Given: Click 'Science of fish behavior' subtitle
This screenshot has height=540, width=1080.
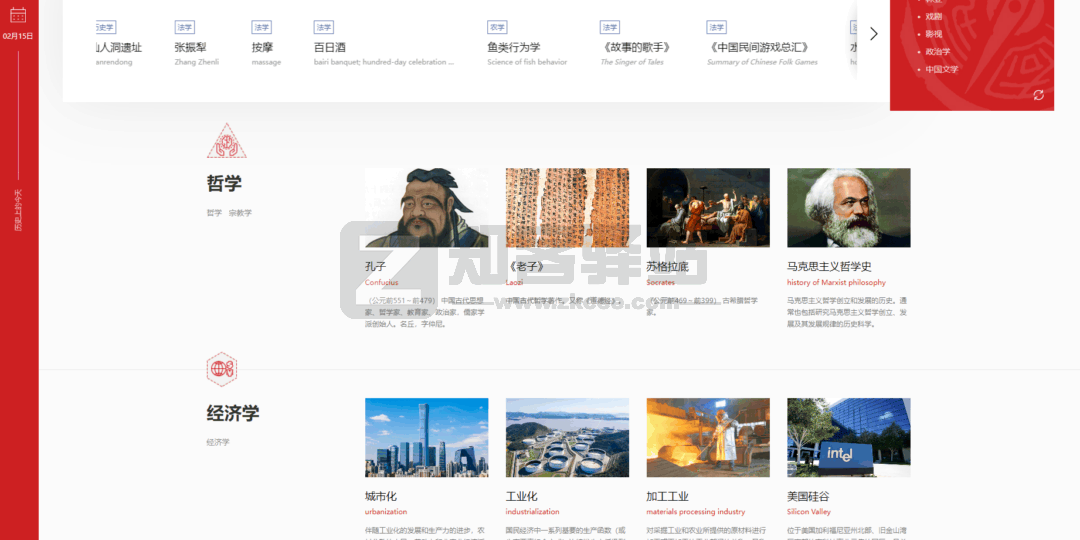Looking at the screenshot, I should pos(527,62).
